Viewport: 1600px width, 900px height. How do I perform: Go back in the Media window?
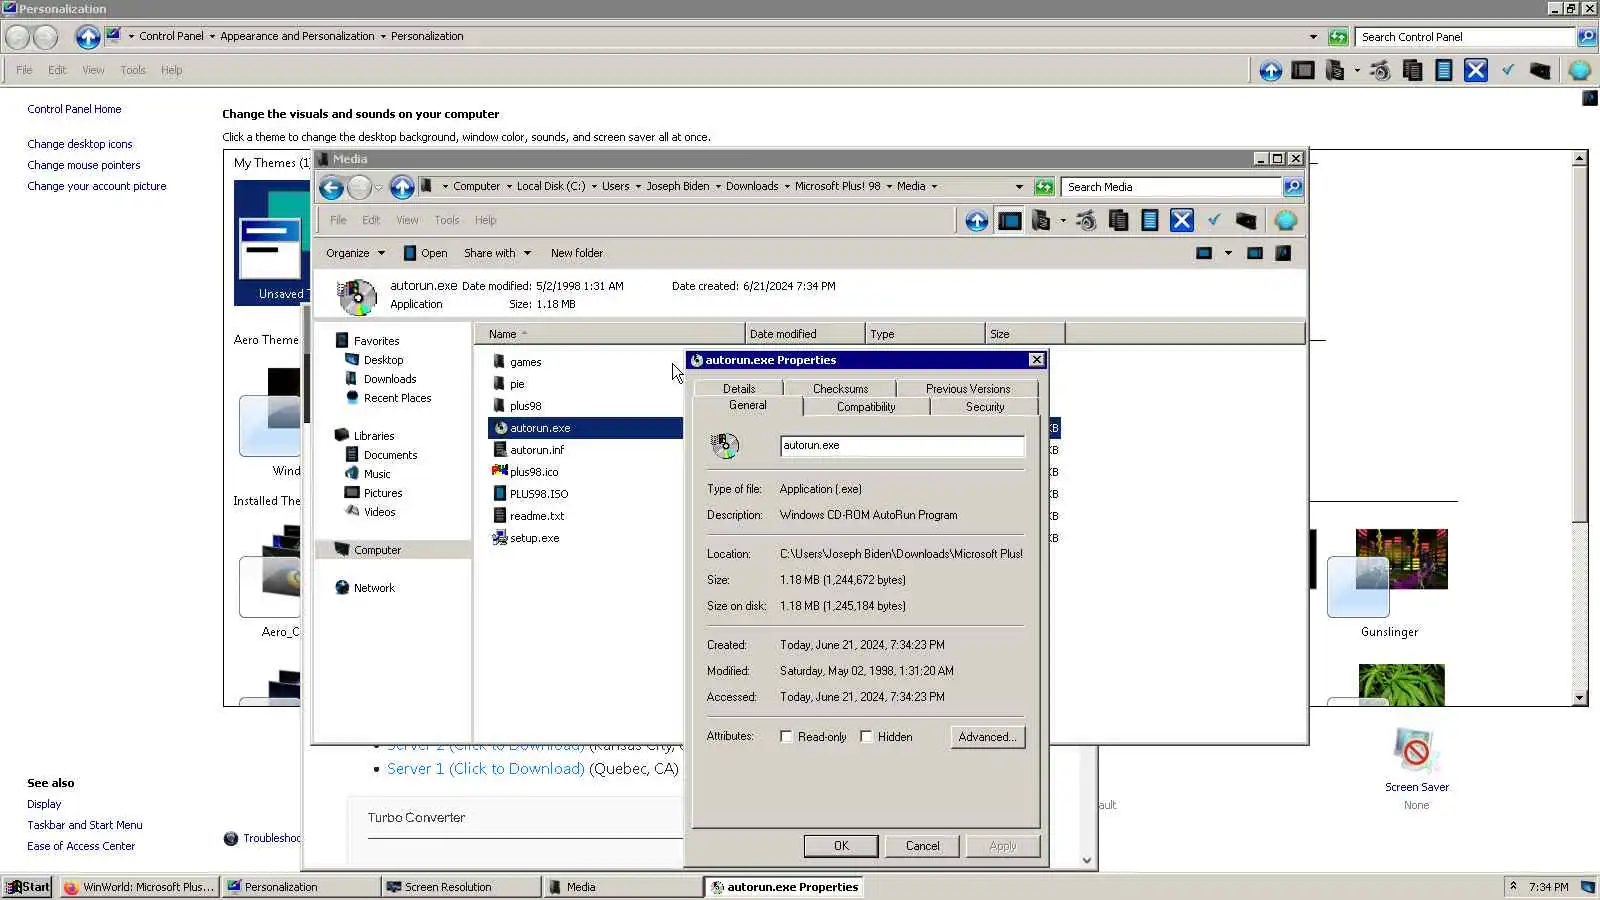click(331, 187)
